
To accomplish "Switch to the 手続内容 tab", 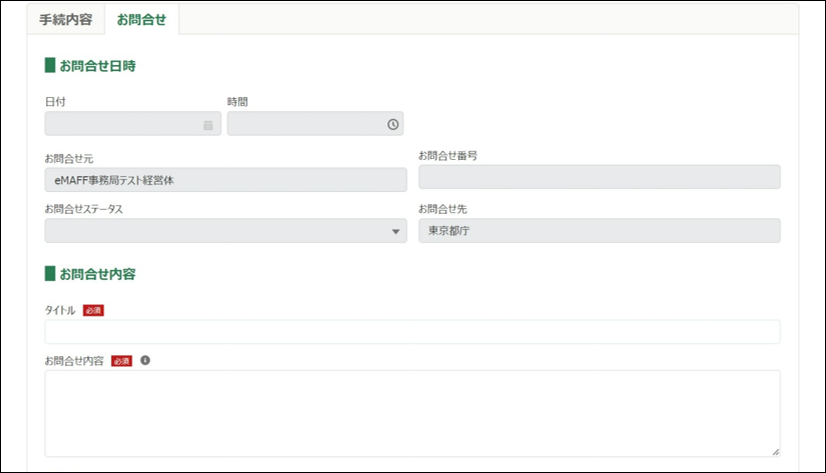I will point(66,20).
